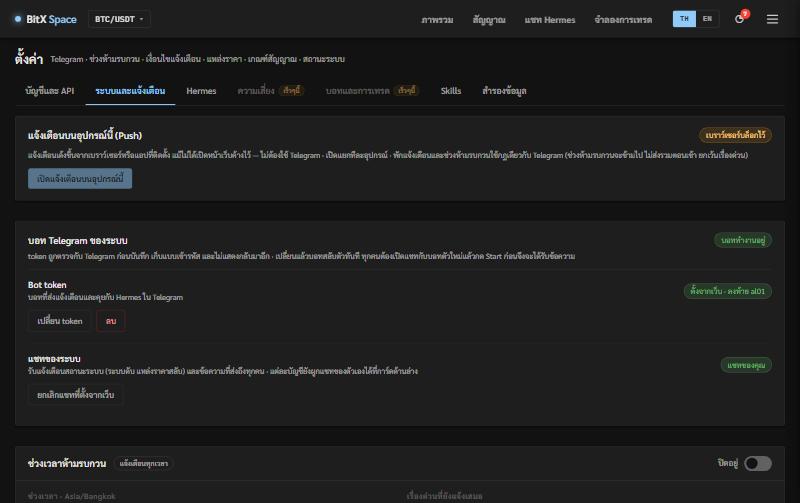The width and height of the screenshot is (800, 503).
Task: Select the บอทและการเทรด tab
Action: (x=372, y=91)
